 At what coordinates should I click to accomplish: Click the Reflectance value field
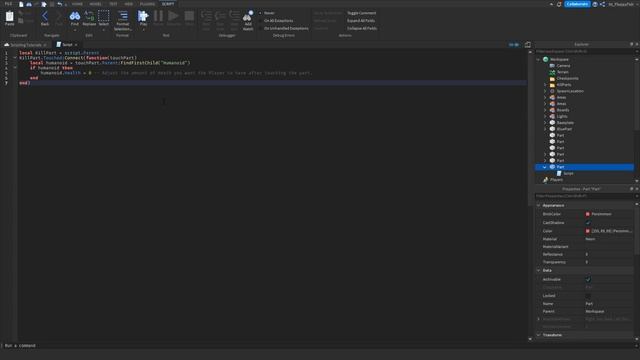point(608,254)
